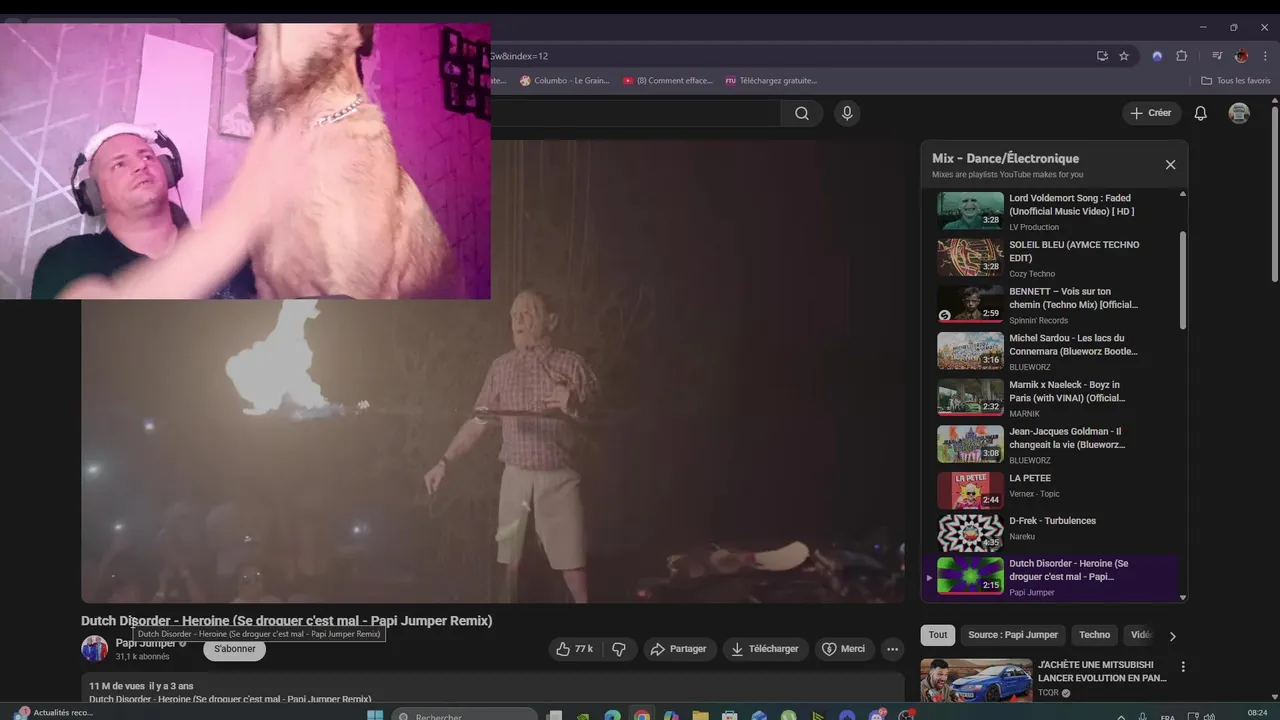Close the Mix - Dance/Électronique playlist panel
This screenshot has width=1280, height=720.
point(1170,164)
